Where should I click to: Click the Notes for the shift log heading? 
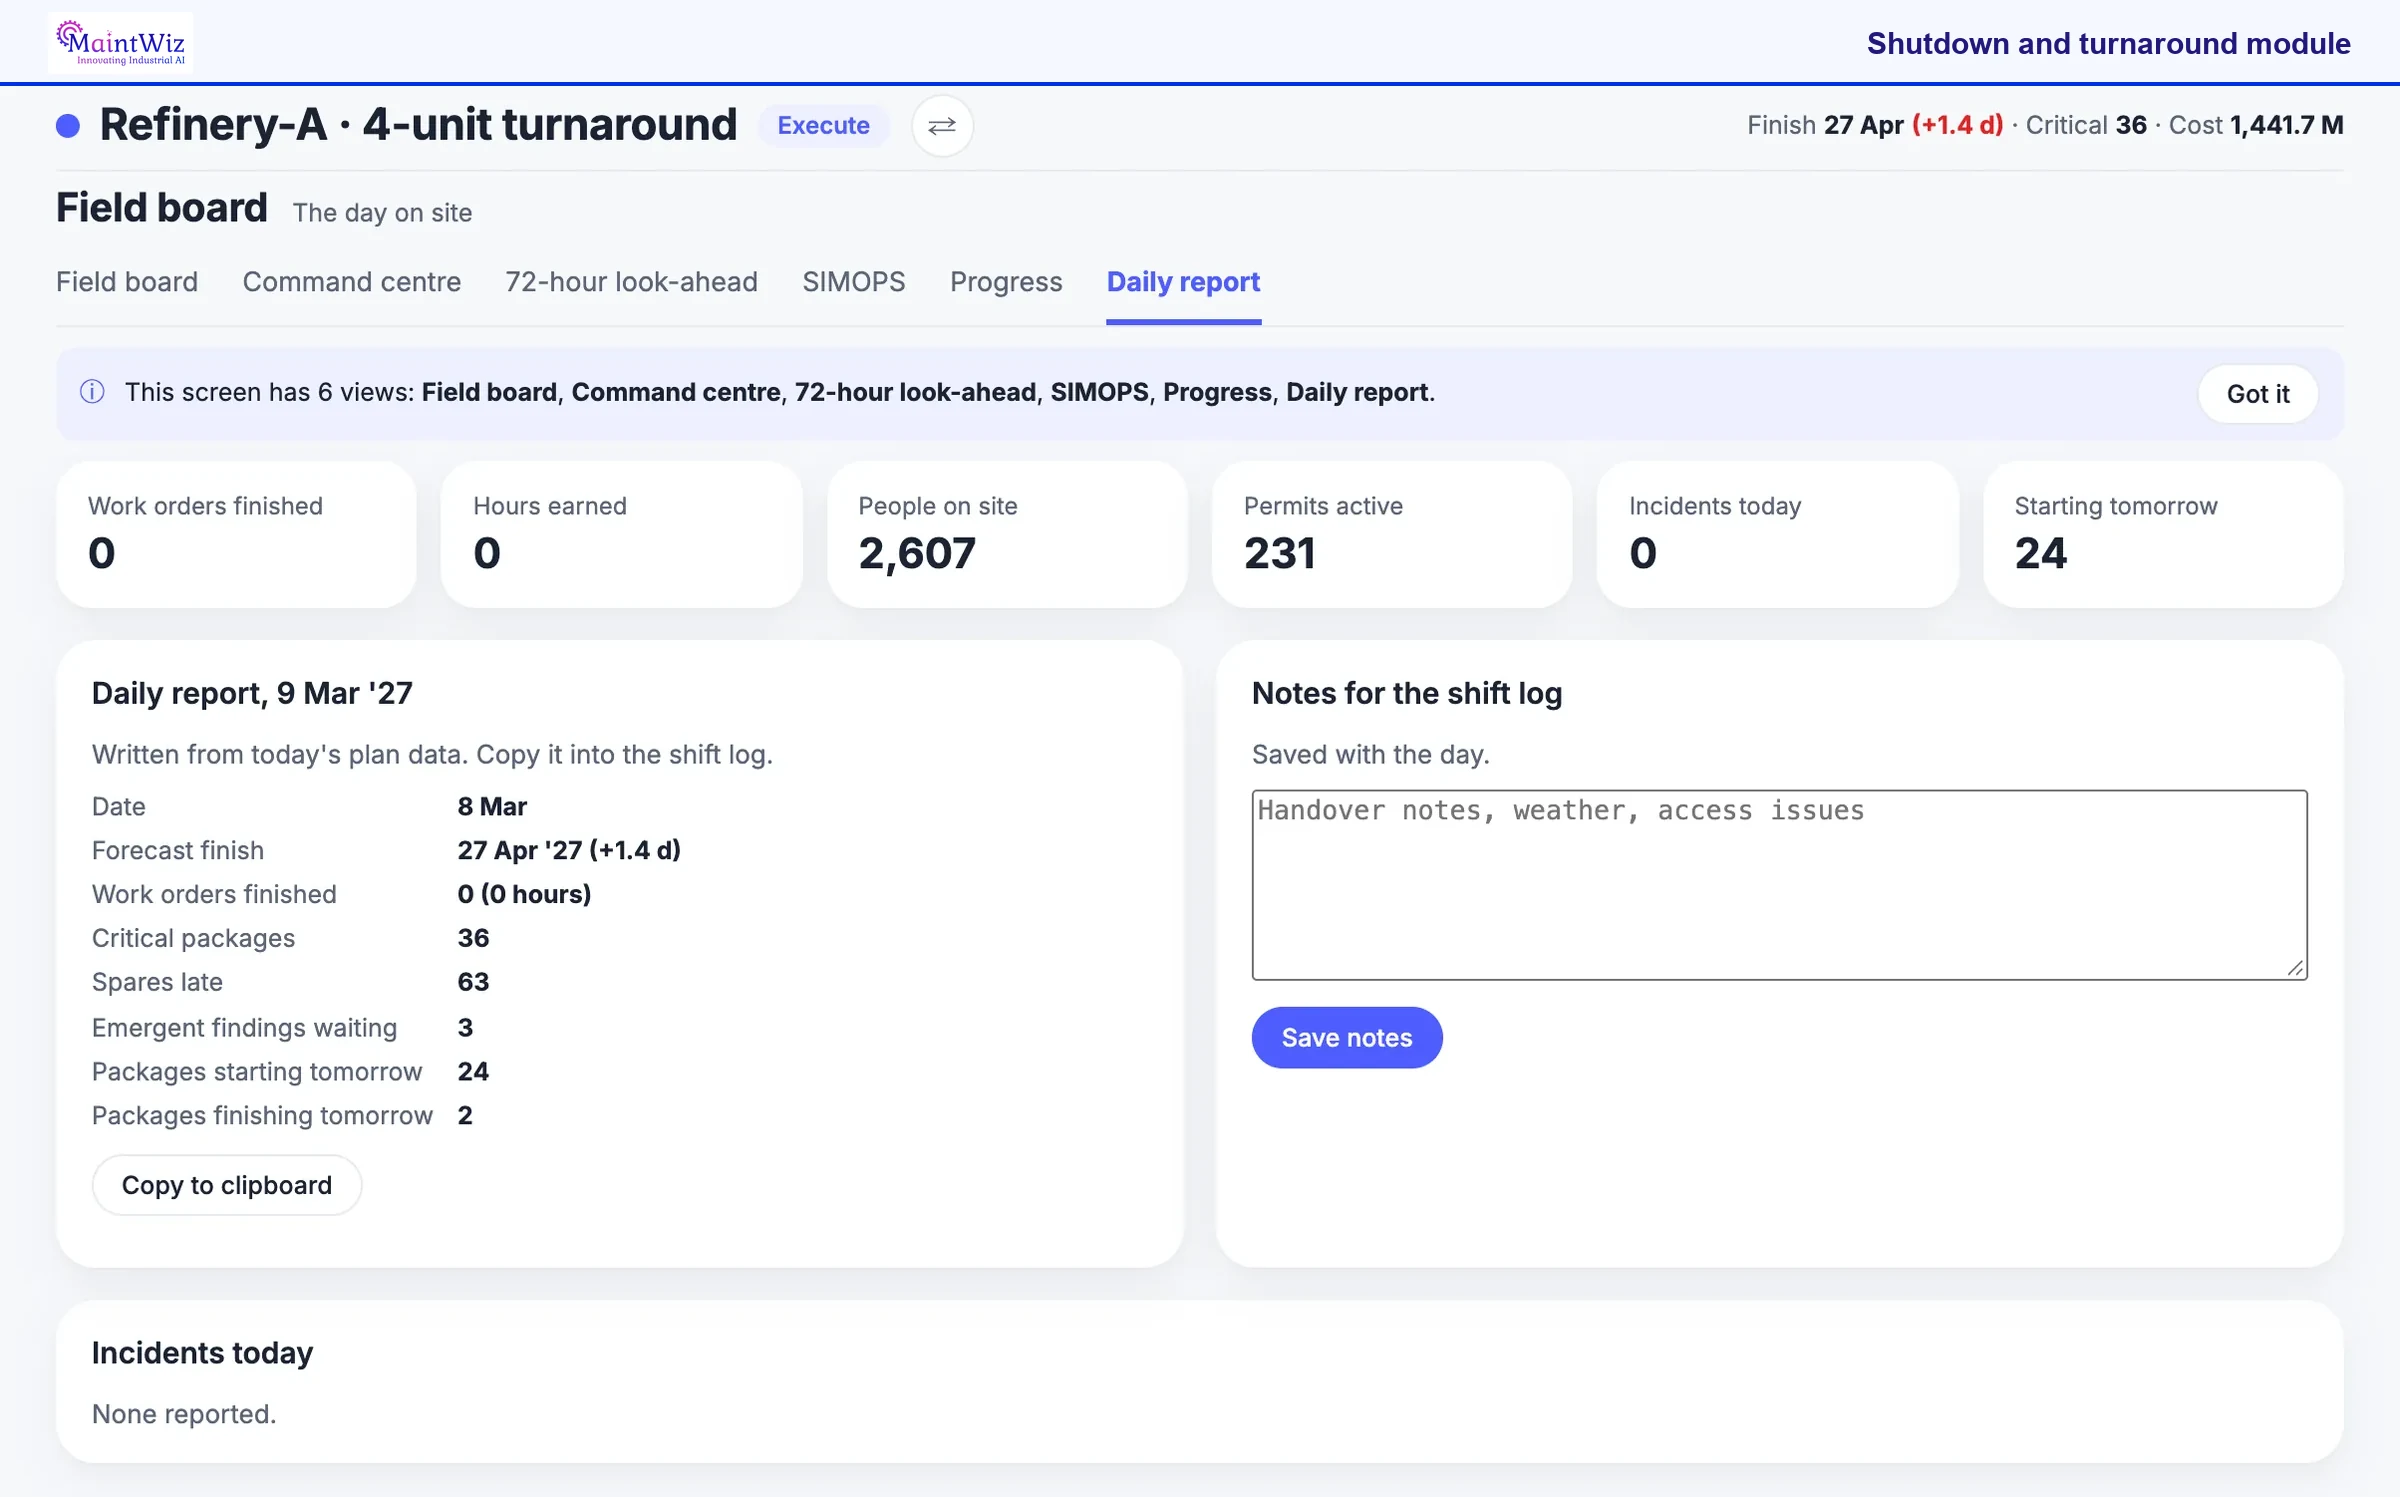pyautogui.click(x=1407, y=693)
